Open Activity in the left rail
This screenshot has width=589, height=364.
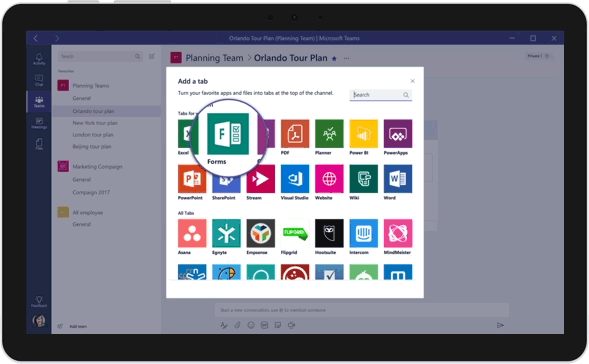(x=39, y=59)
